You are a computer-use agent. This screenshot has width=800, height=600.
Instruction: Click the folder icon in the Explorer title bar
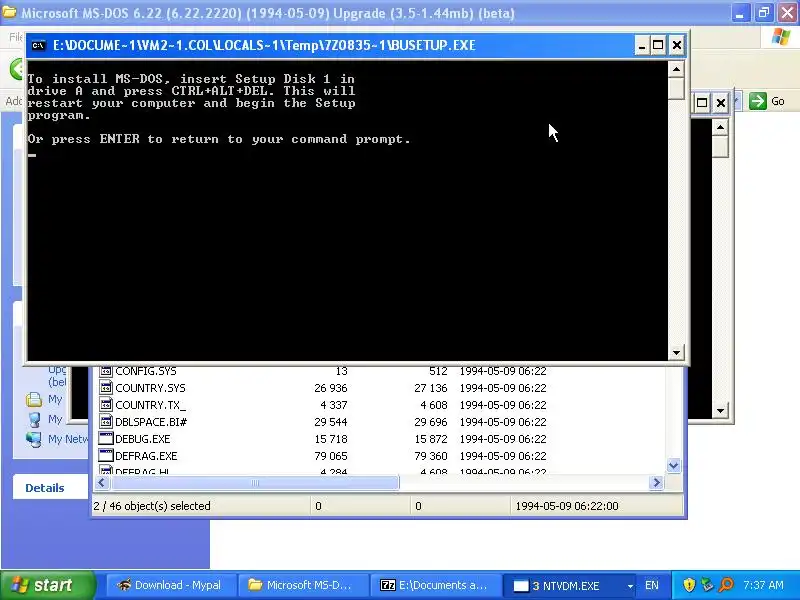click(9, 12)
